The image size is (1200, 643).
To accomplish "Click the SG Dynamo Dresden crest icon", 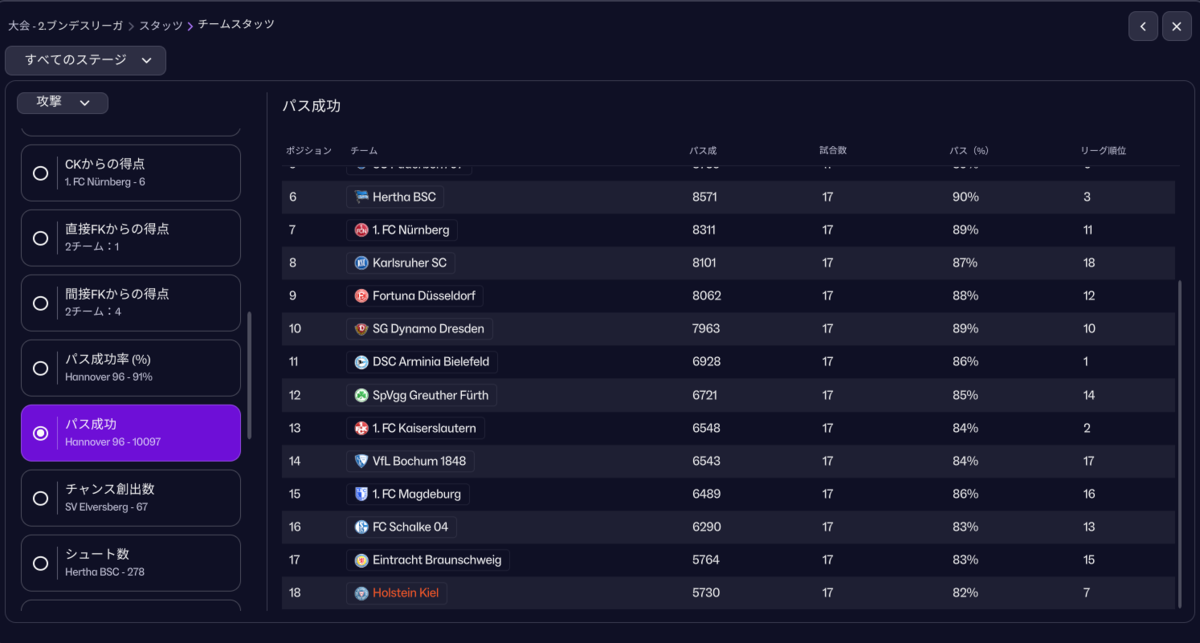I will [x=361, y=329].
